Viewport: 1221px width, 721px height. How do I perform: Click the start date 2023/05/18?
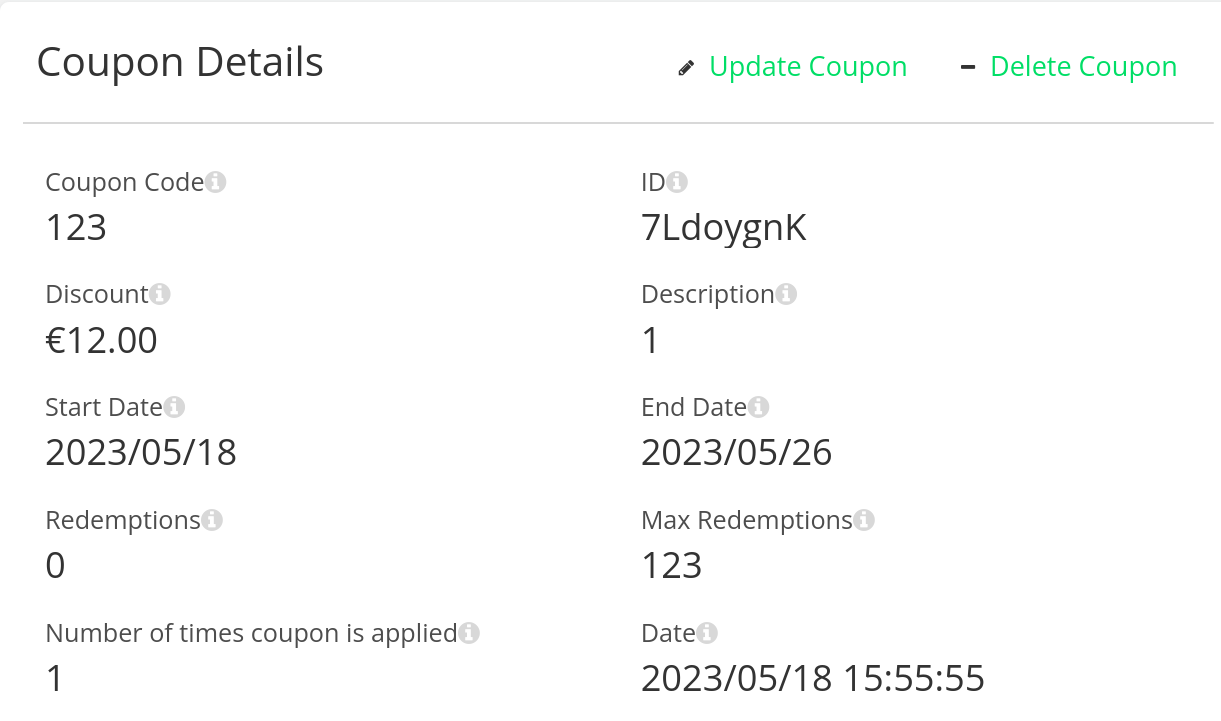point(141,452)
